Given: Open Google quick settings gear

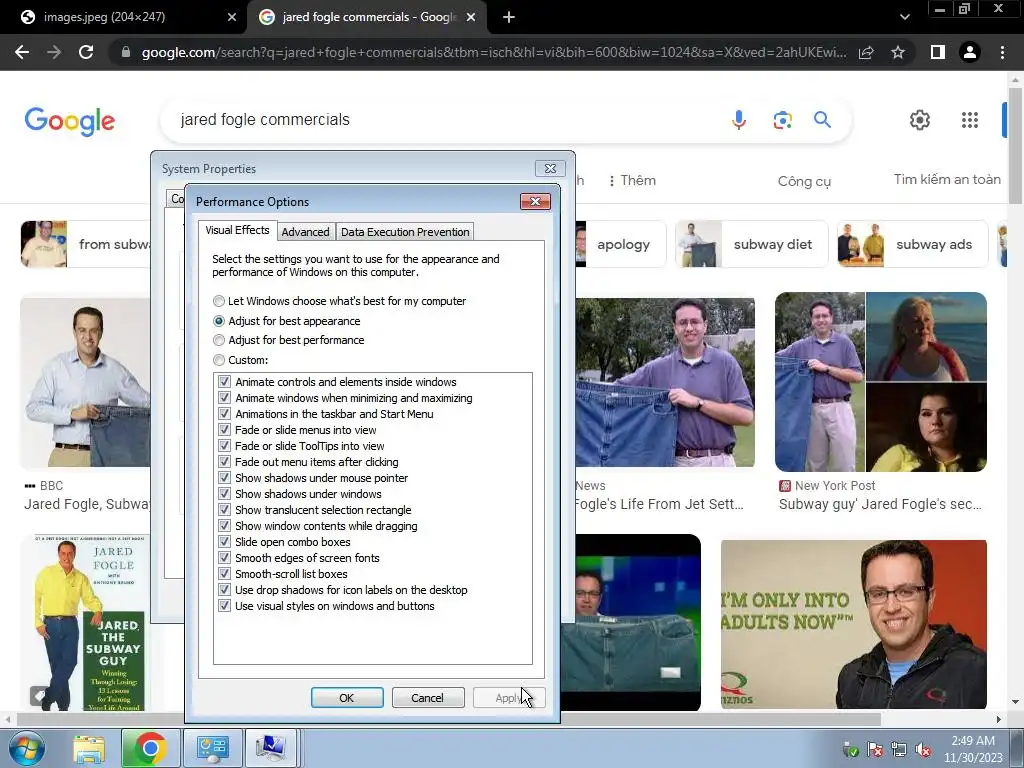Looking at the screenshot, I should (x=920, y=120).
